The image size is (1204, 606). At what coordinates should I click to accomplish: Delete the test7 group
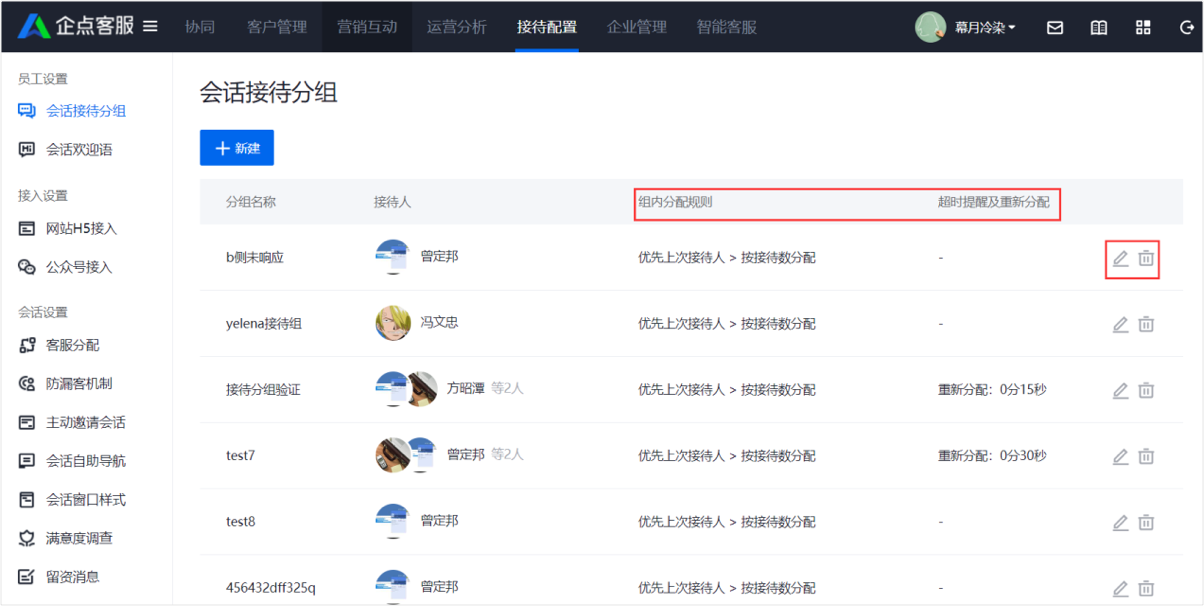(x=1147, y=457)
